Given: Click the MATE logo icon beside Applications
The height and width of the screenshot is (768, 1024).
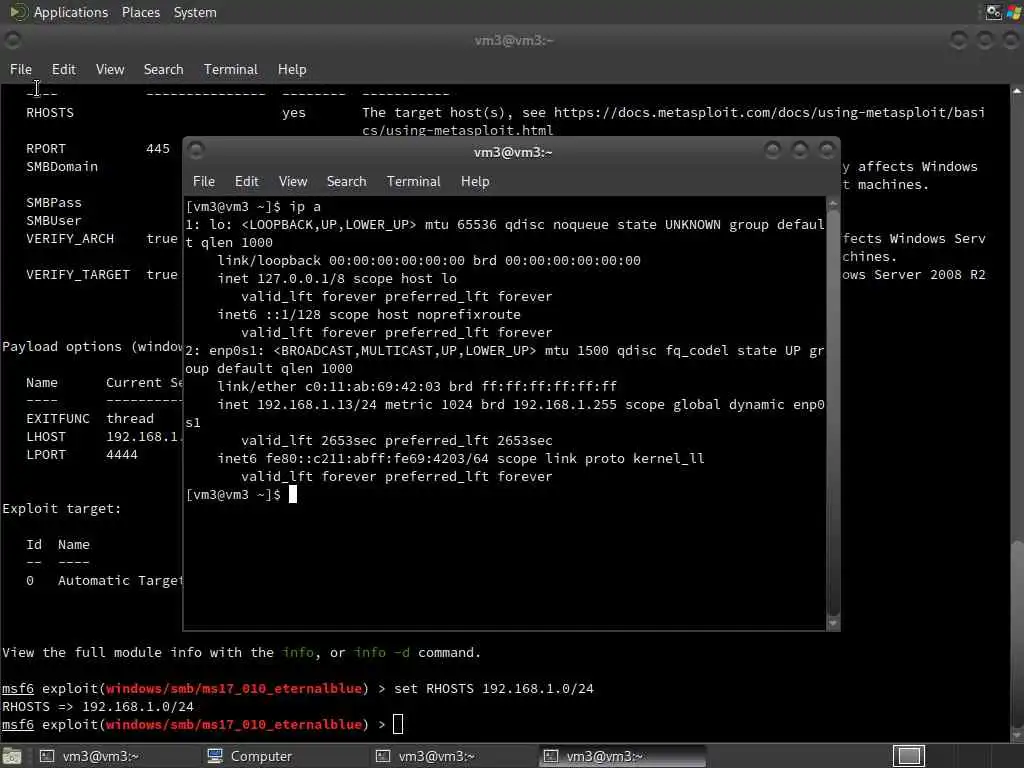Looking at the screenshot, I should (18, 12).
